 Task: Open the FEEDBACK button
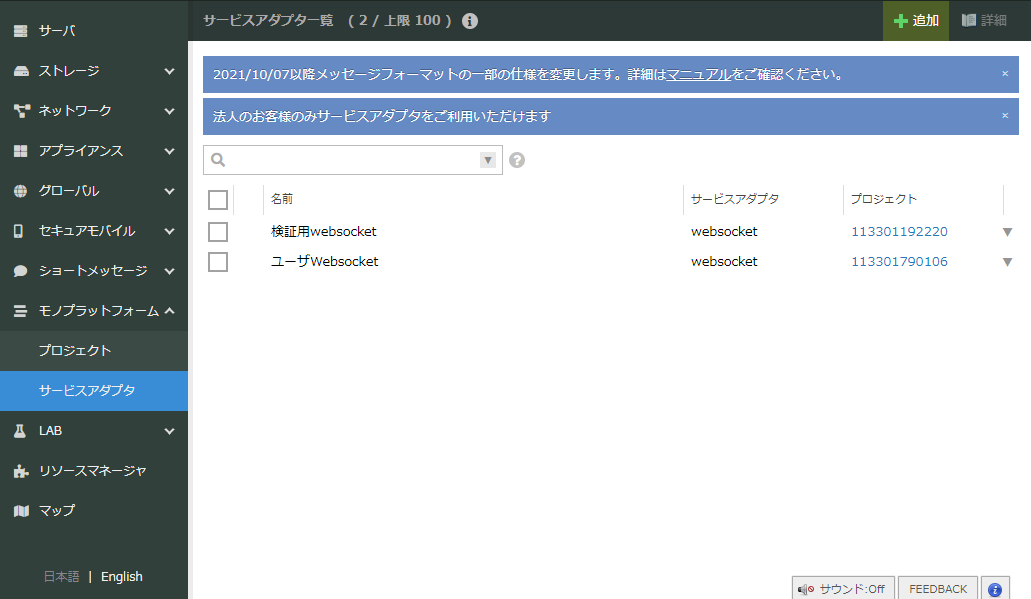coord(938,589)
